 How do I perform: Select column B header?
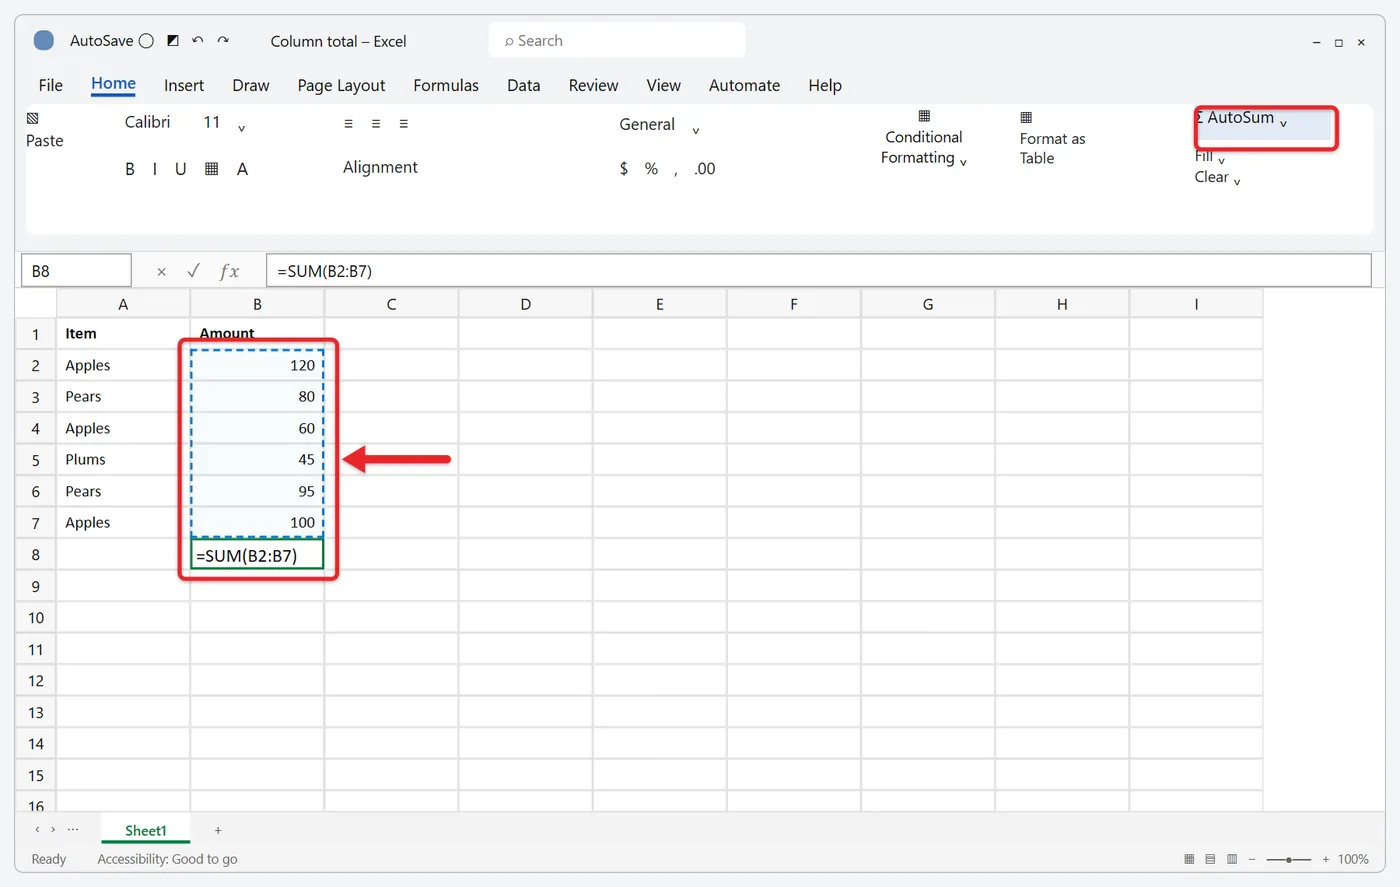click(x=257, y=304)
